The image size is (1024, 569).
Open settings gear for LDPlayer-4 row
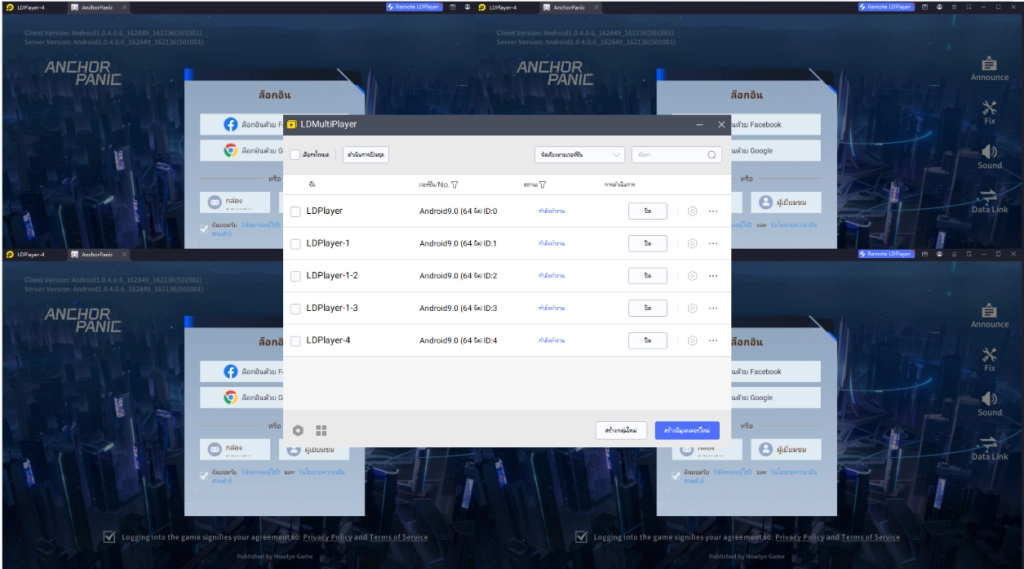[x=692, y=340]
